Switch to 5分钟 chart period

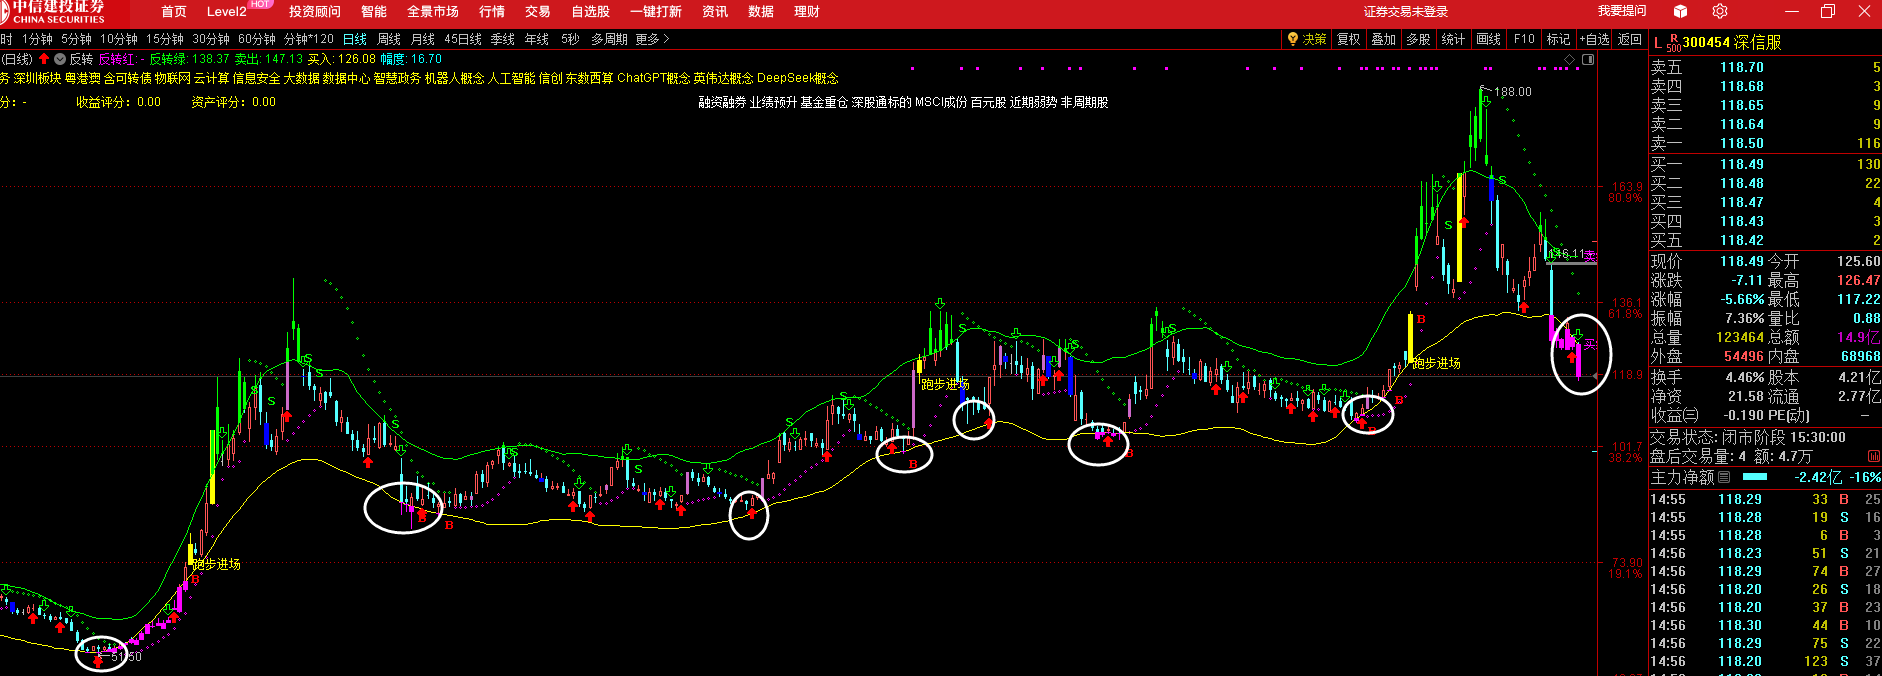pyautogui.click(x=76, y=39)
